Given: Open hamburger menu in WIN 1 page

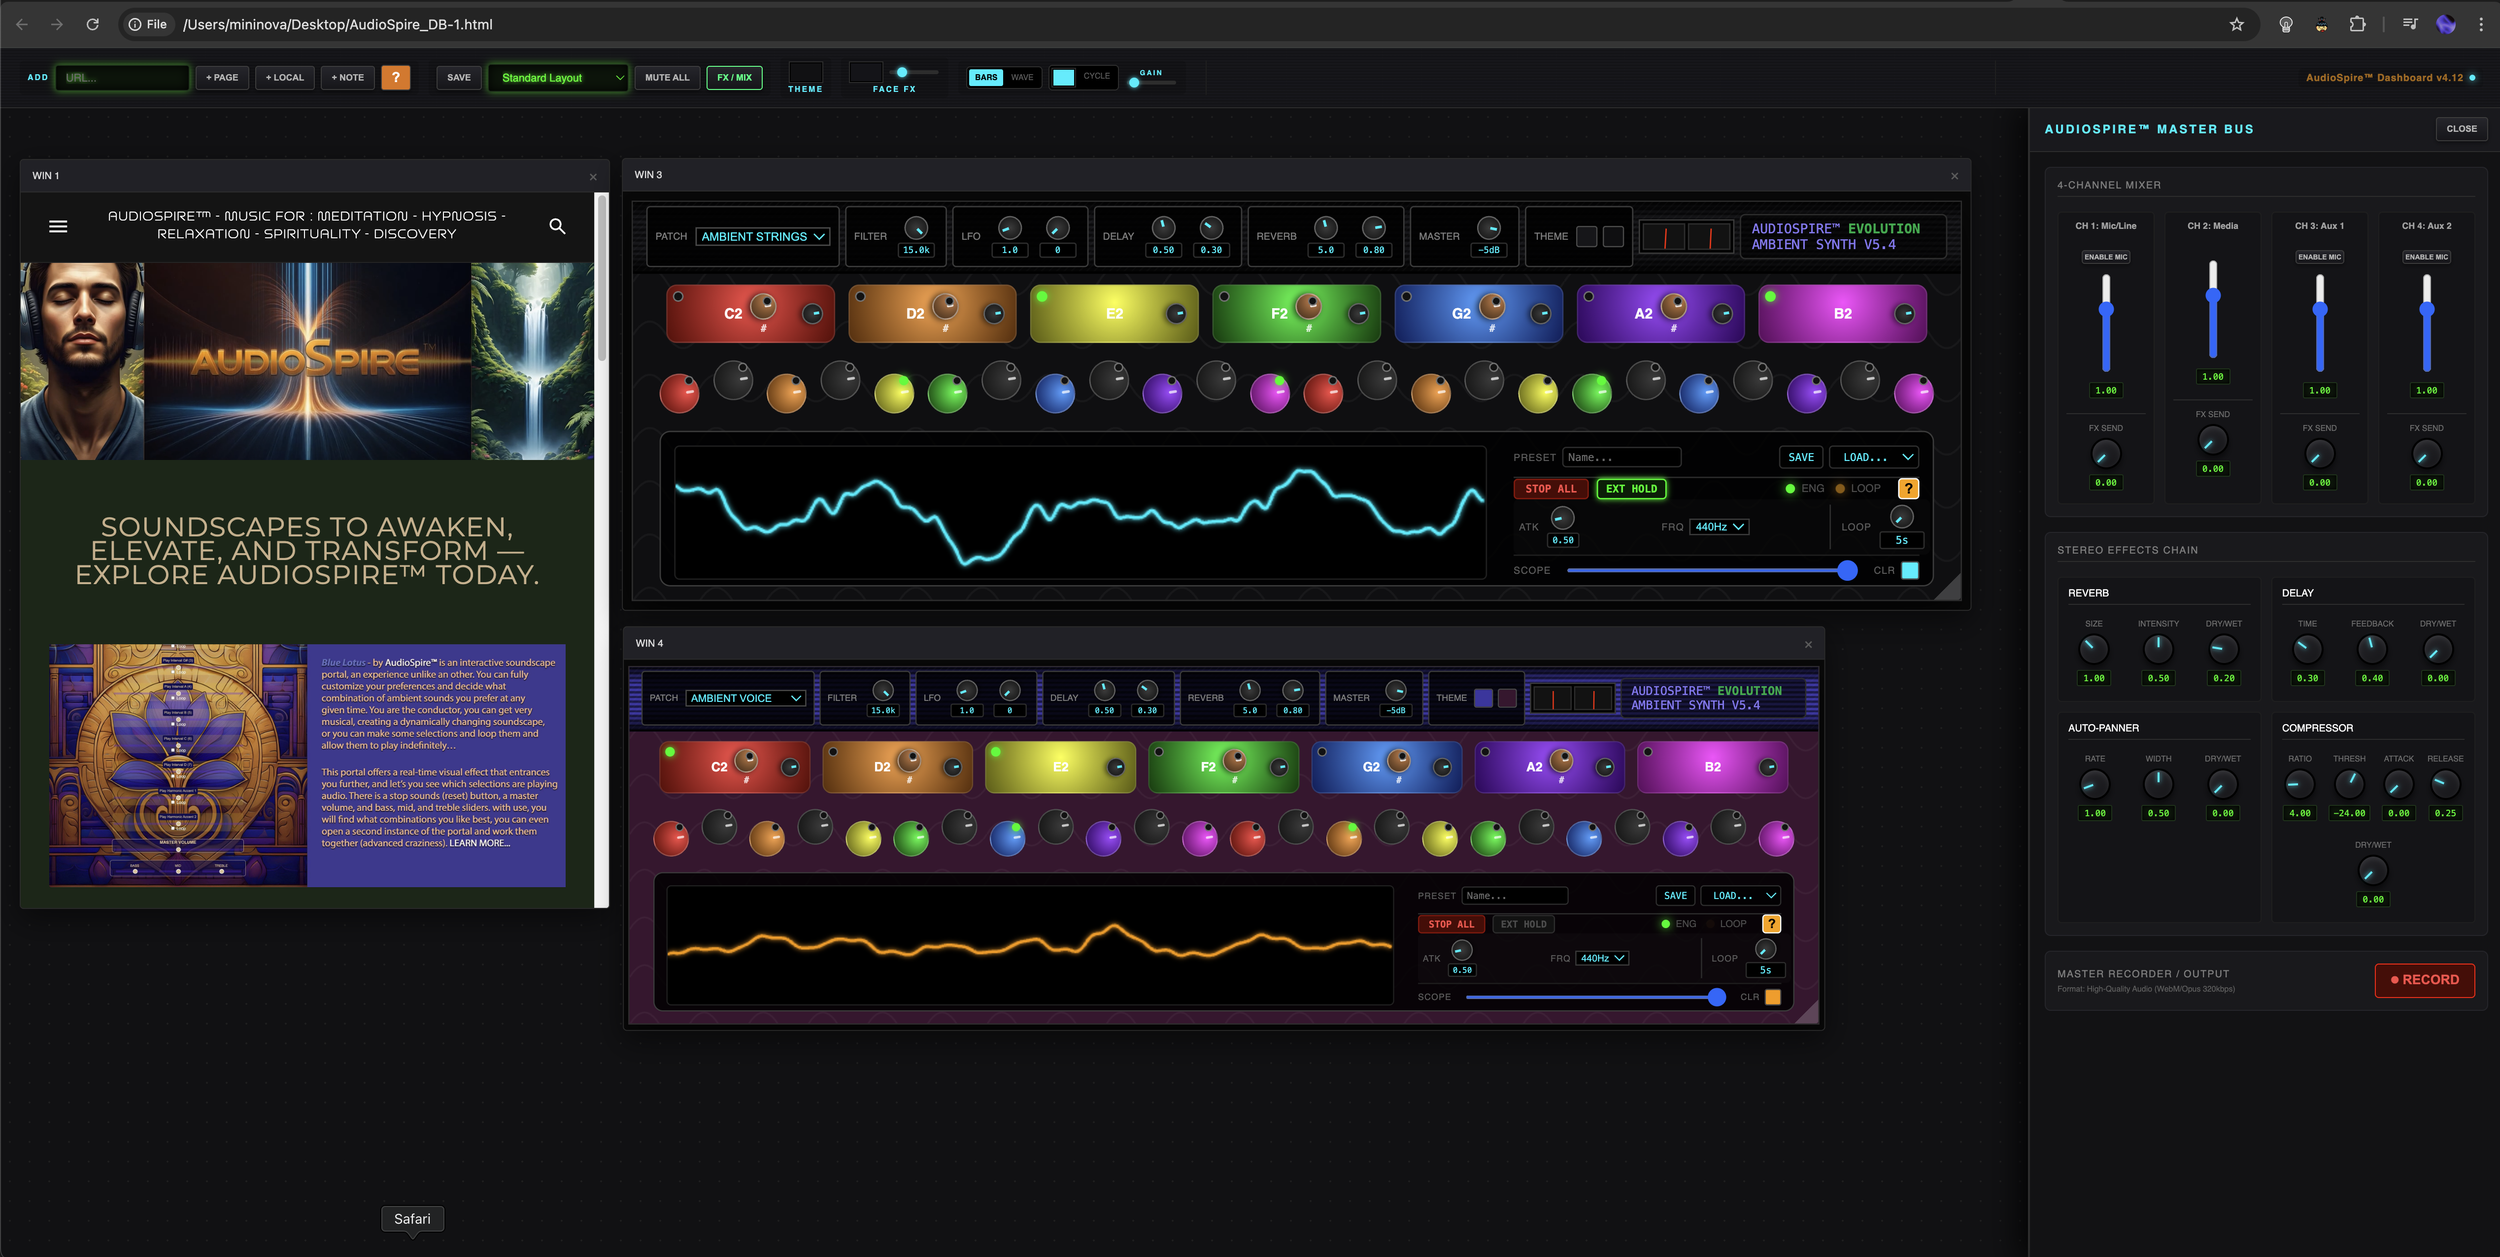Looking at the screenshot, I should click(58, 226).
